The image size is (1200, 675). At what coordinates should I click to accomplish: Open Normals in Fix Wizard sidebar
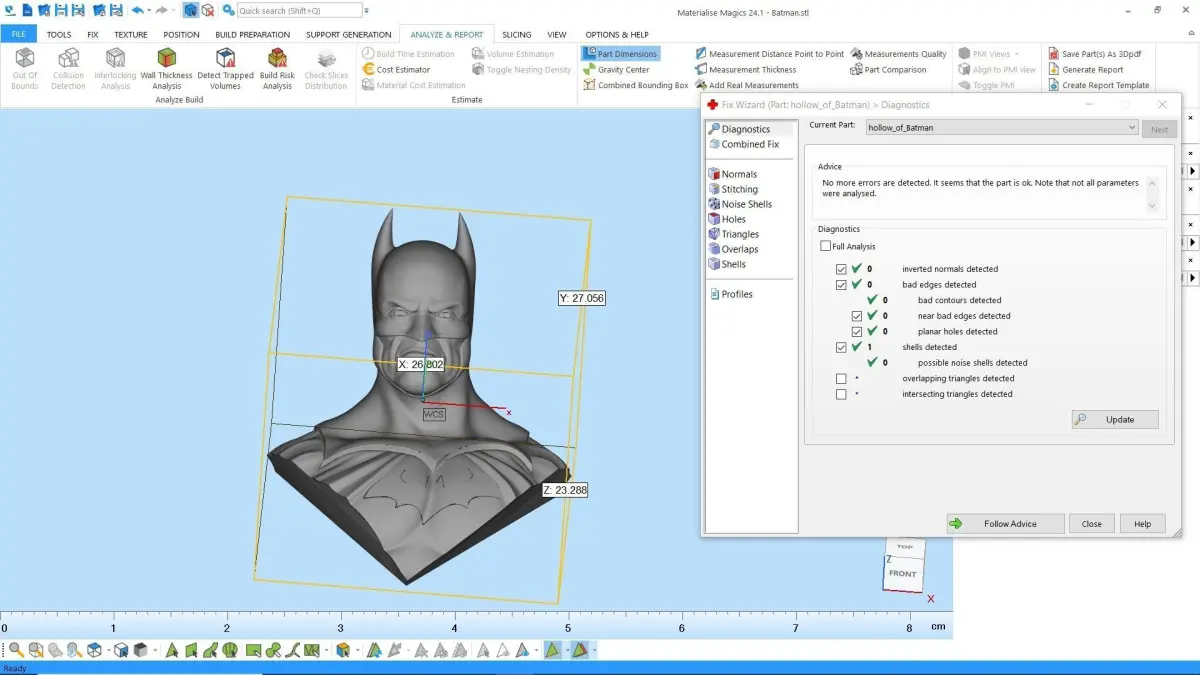731,174
